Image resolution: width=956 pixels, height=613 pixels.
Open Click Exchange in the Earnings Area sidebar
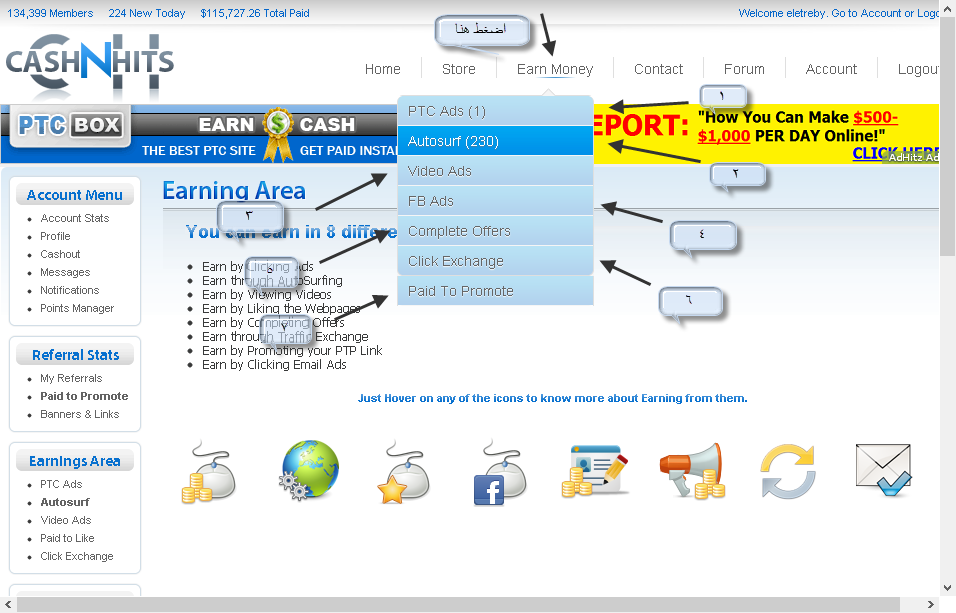click(x=77, y=556)
